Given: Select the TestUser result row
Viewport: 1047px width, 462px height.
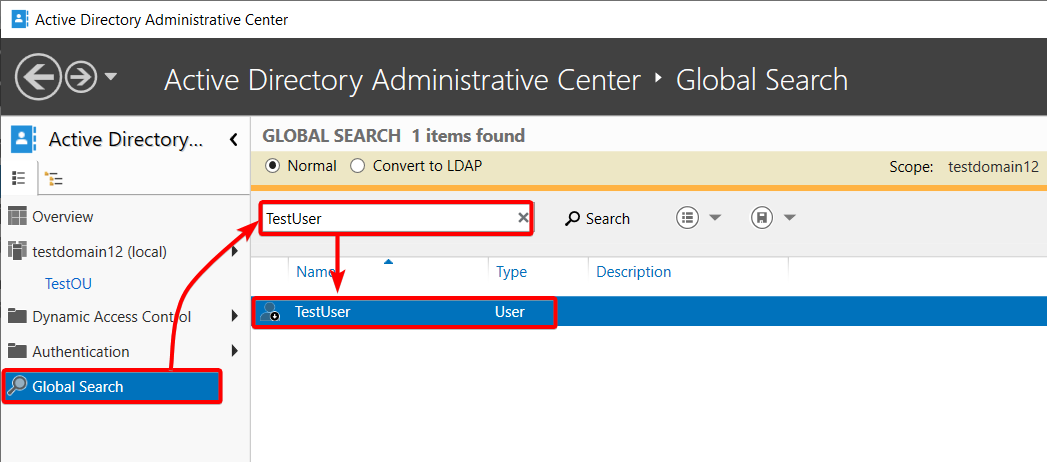Looking at the screenshot, I should click(649, 311).
